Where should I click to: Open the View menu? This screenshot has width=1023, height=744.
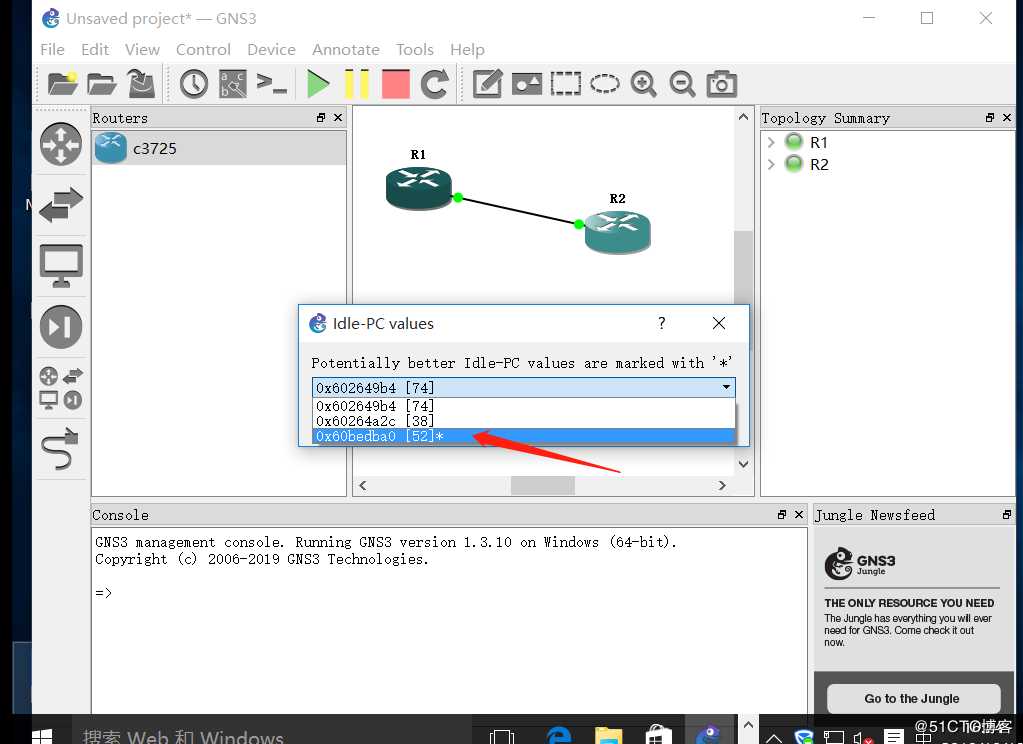142,50
